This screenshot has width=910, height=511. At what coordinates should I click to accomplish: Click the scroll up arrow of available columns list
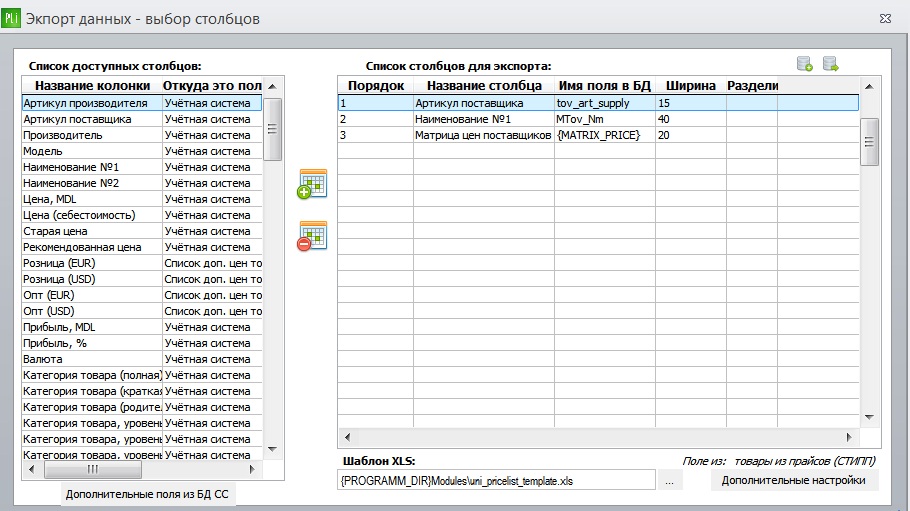272,86
